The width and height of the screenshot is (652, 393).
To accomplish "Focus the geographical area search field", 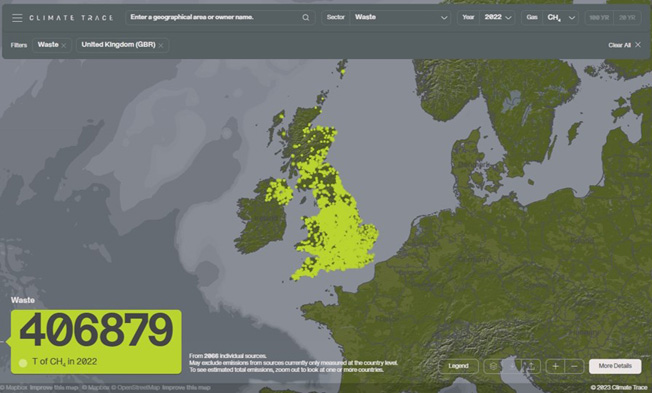I will pos(215,17).
